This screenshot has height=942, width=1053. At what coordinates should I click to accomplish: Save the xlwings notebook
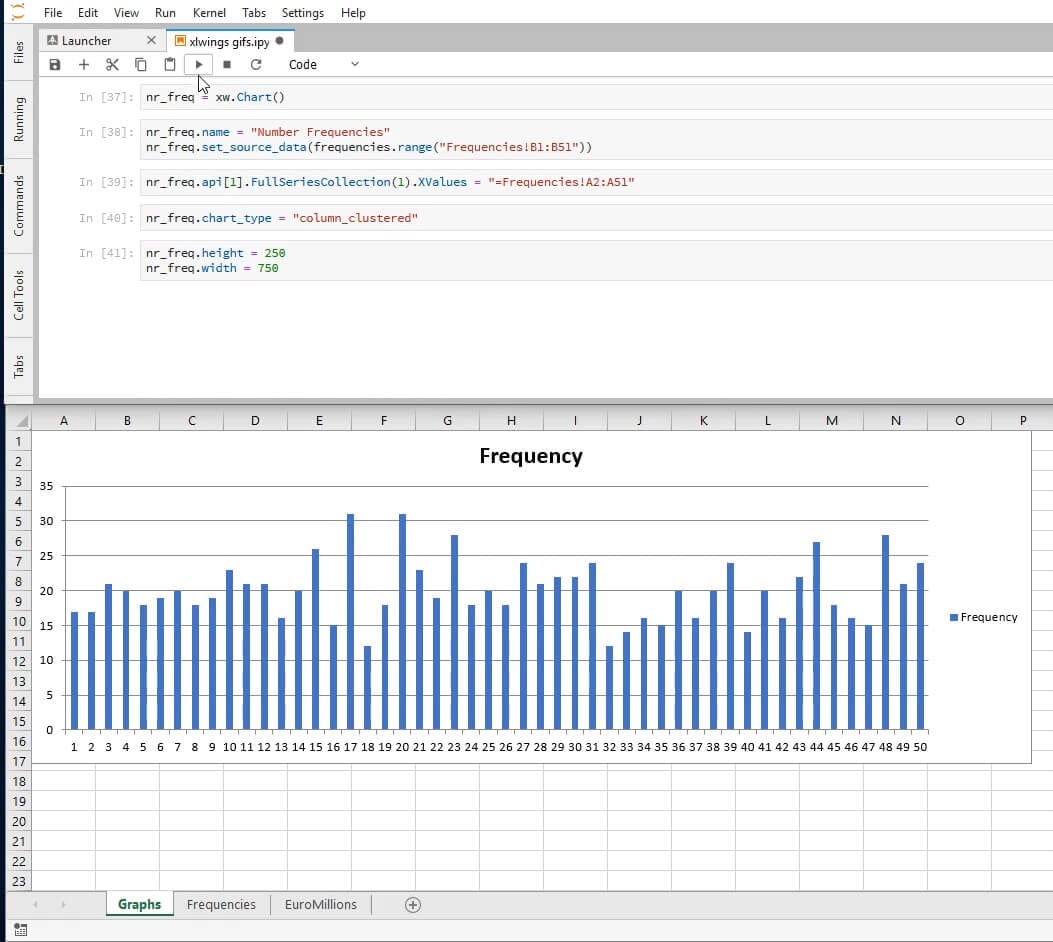(x=55, y=64)
